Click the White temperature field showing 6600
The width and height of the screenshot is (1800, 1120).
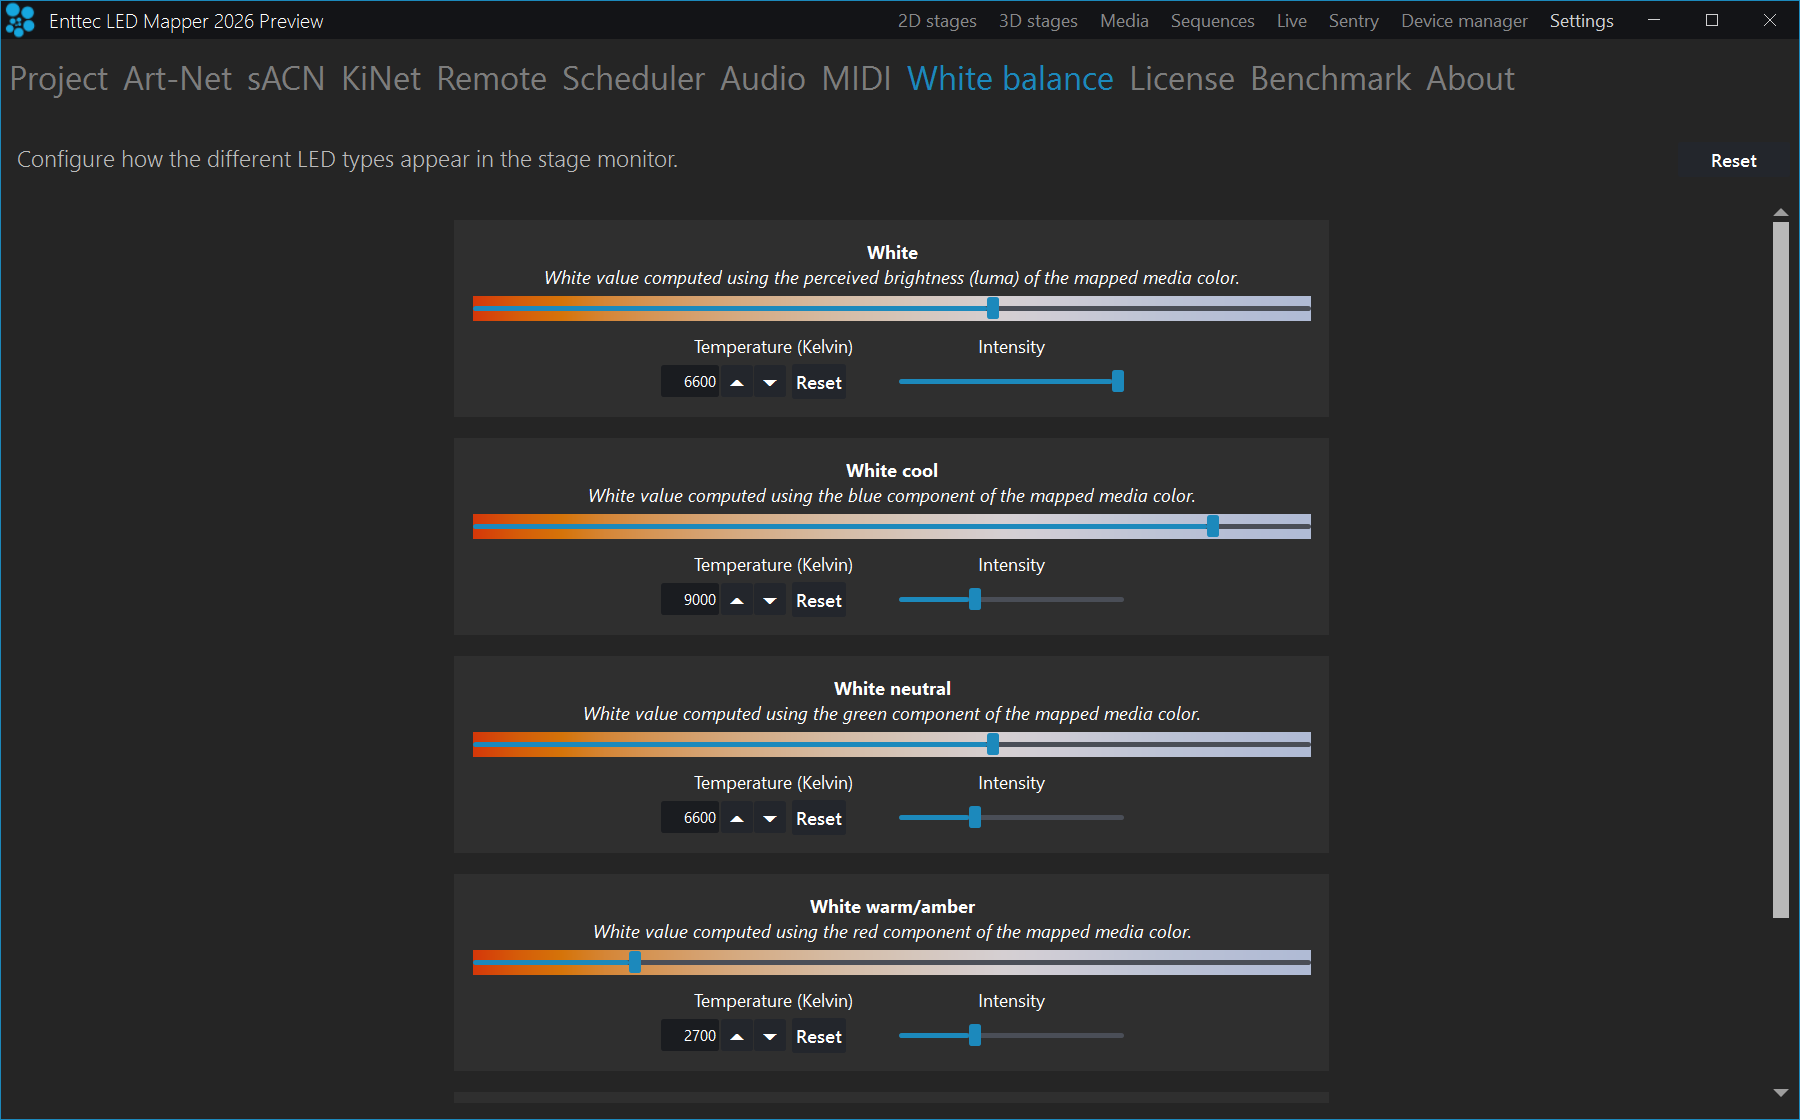coord(690,382)
